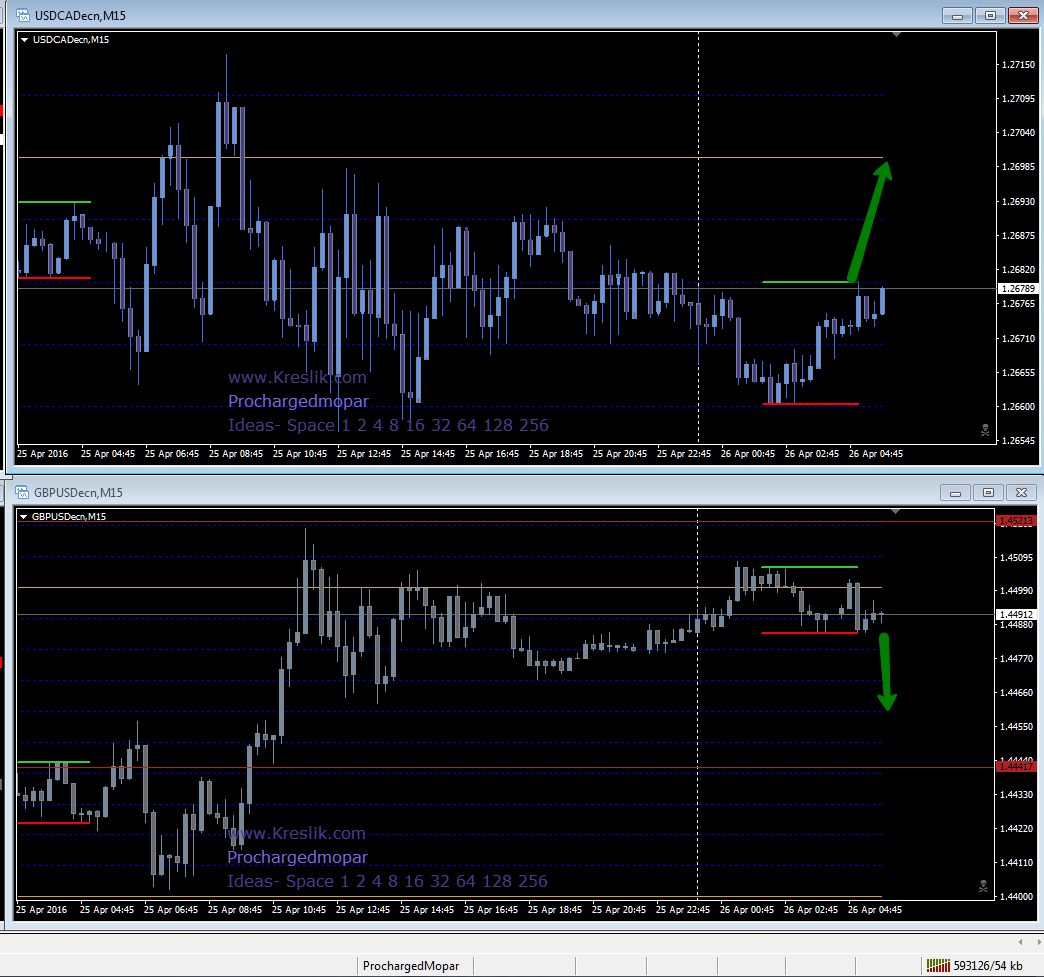Viewport: 1044px width, 977px height.
Task: Click the red price label 1.45213
Action: click(x=1016, y=521)
